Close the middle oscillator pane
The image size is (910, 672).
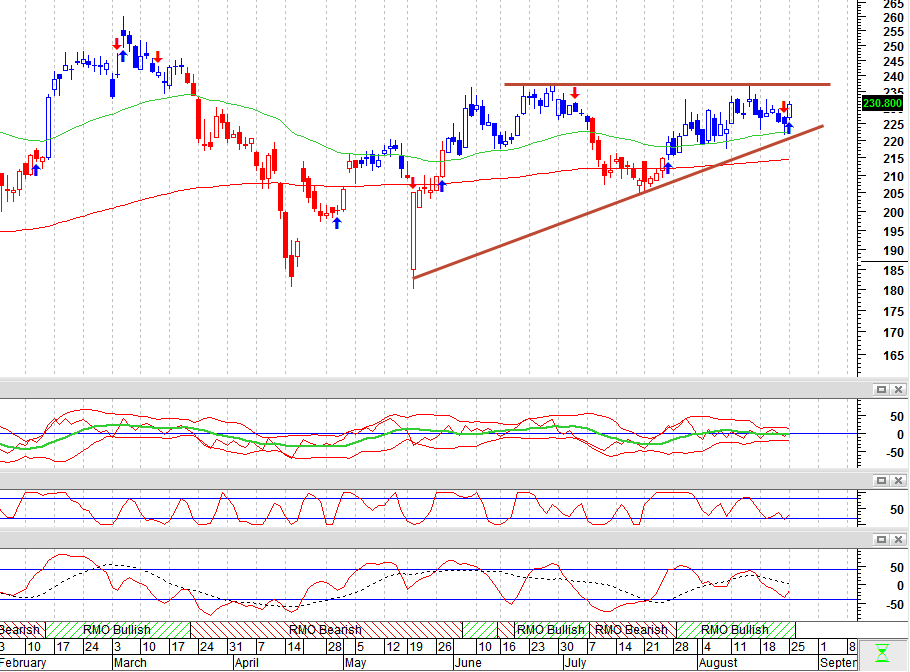pyautogui.click(x=898, y=480)
